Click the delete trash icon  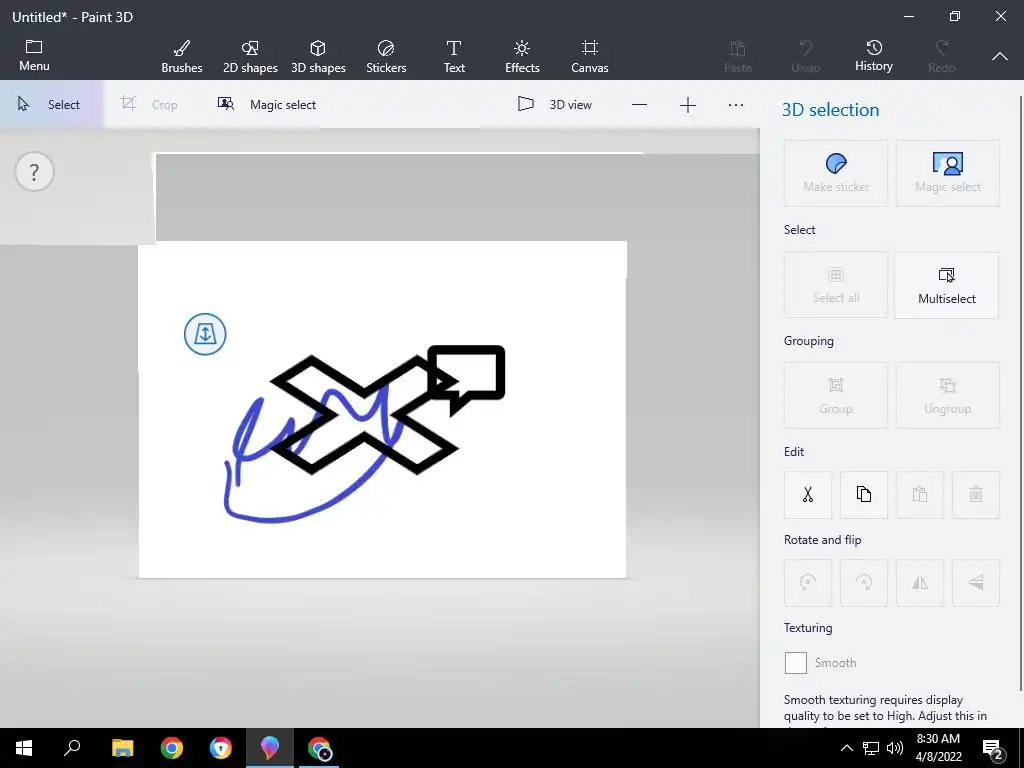[976, 494]
